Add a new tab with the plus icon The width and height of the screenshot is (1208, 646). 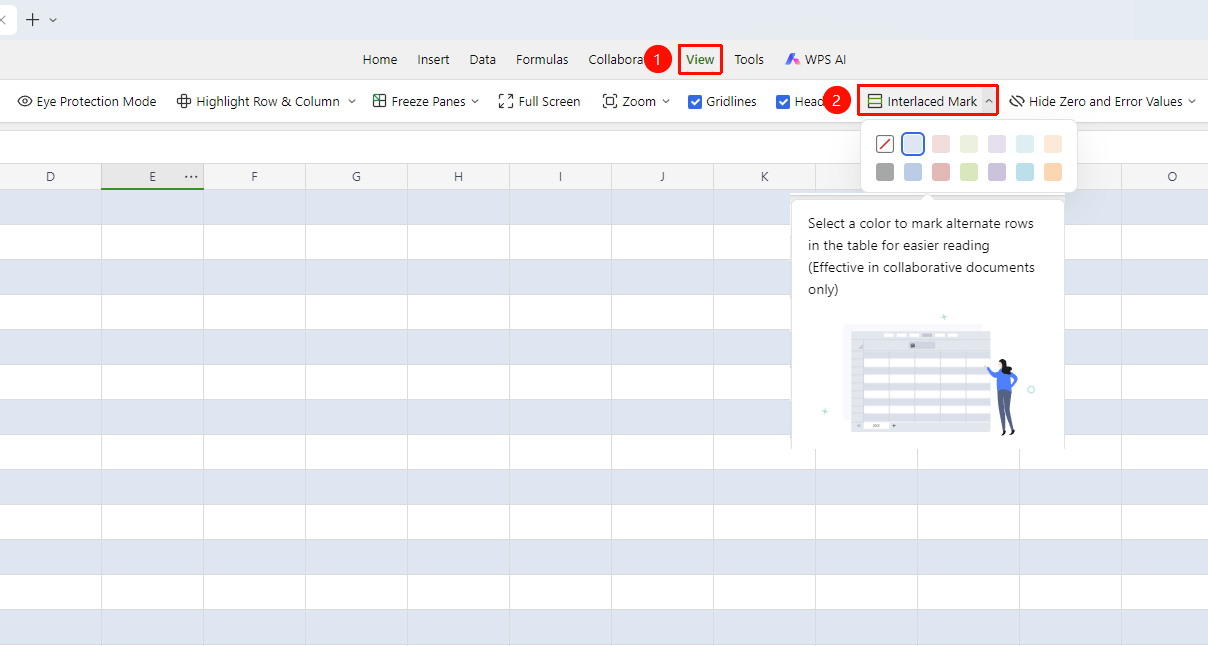pyautogui.click(x=33, y=19)
